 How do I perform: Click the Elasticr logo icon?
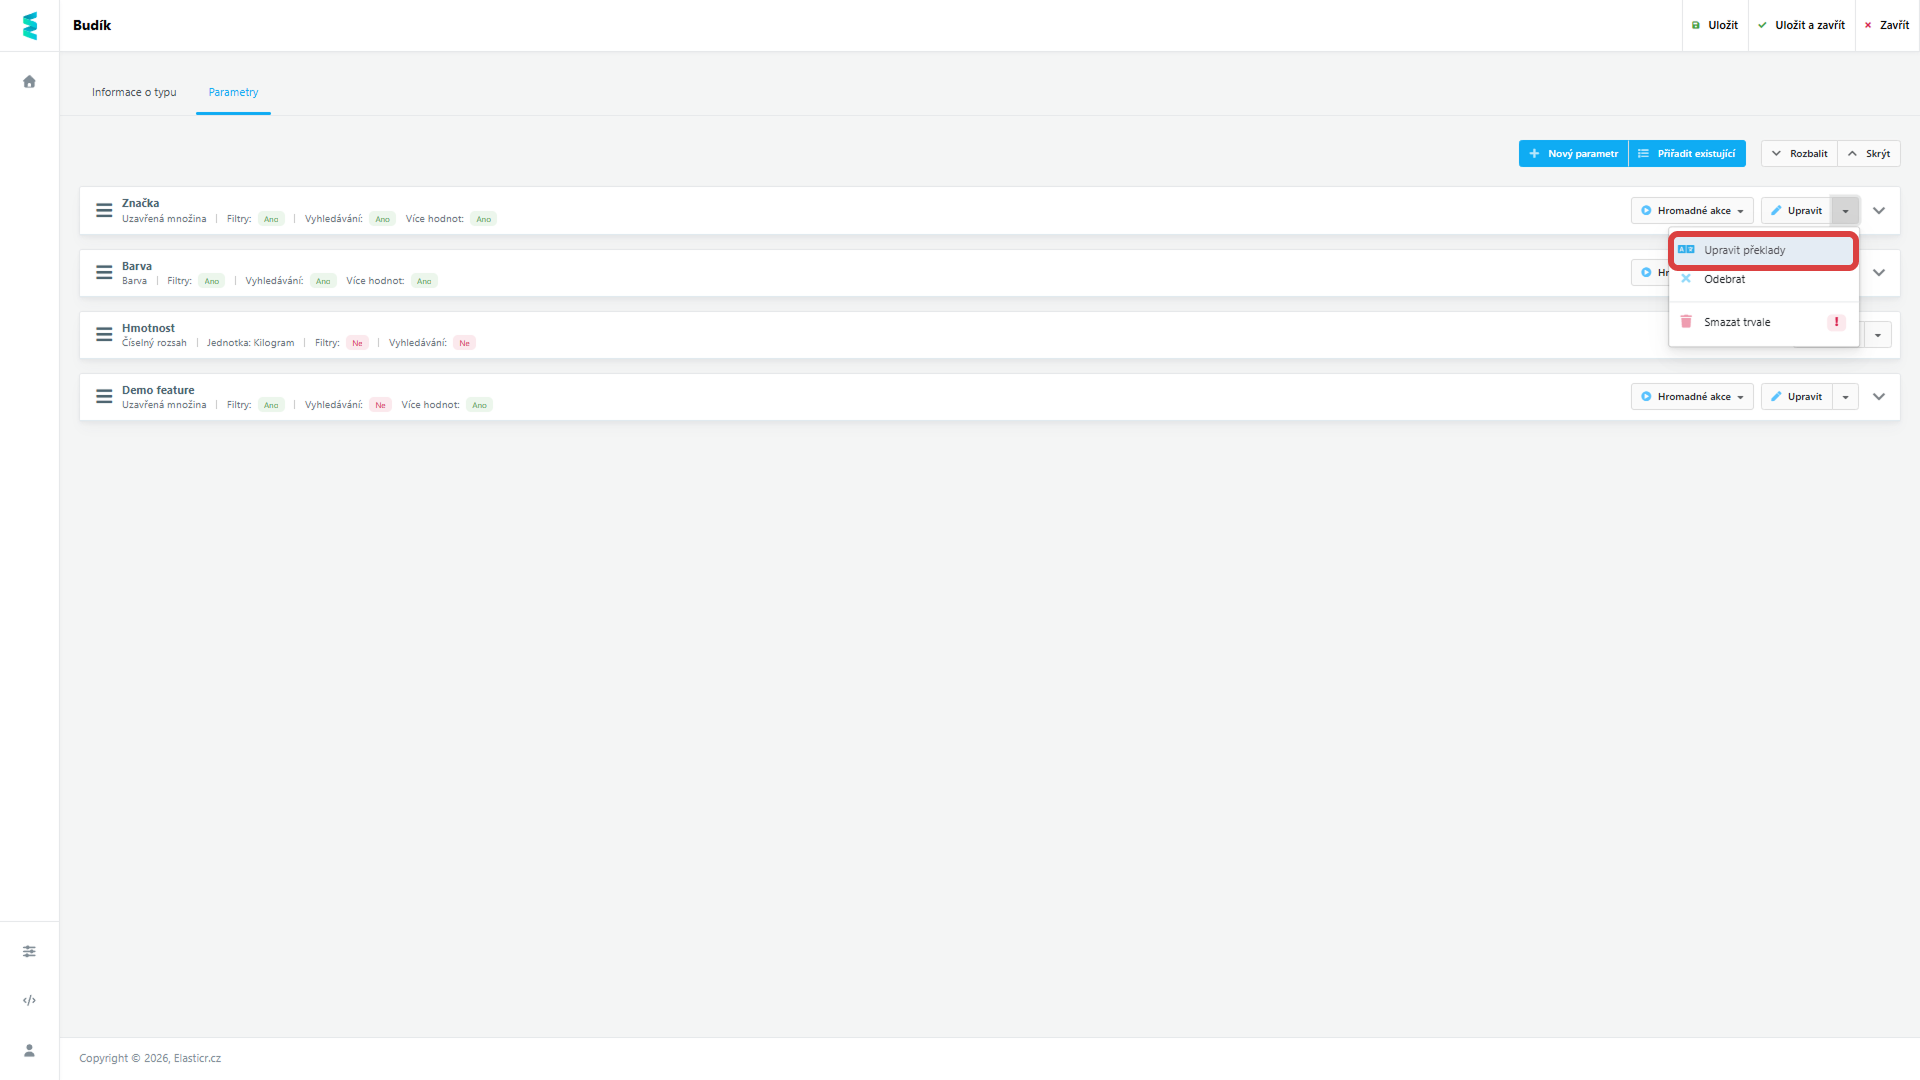pos(30,26)
